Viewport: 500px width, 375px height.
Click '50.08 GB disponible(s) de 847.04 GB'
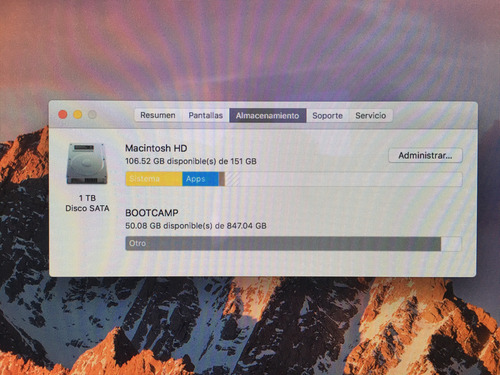pyautogui.click(x=196, y=226)
